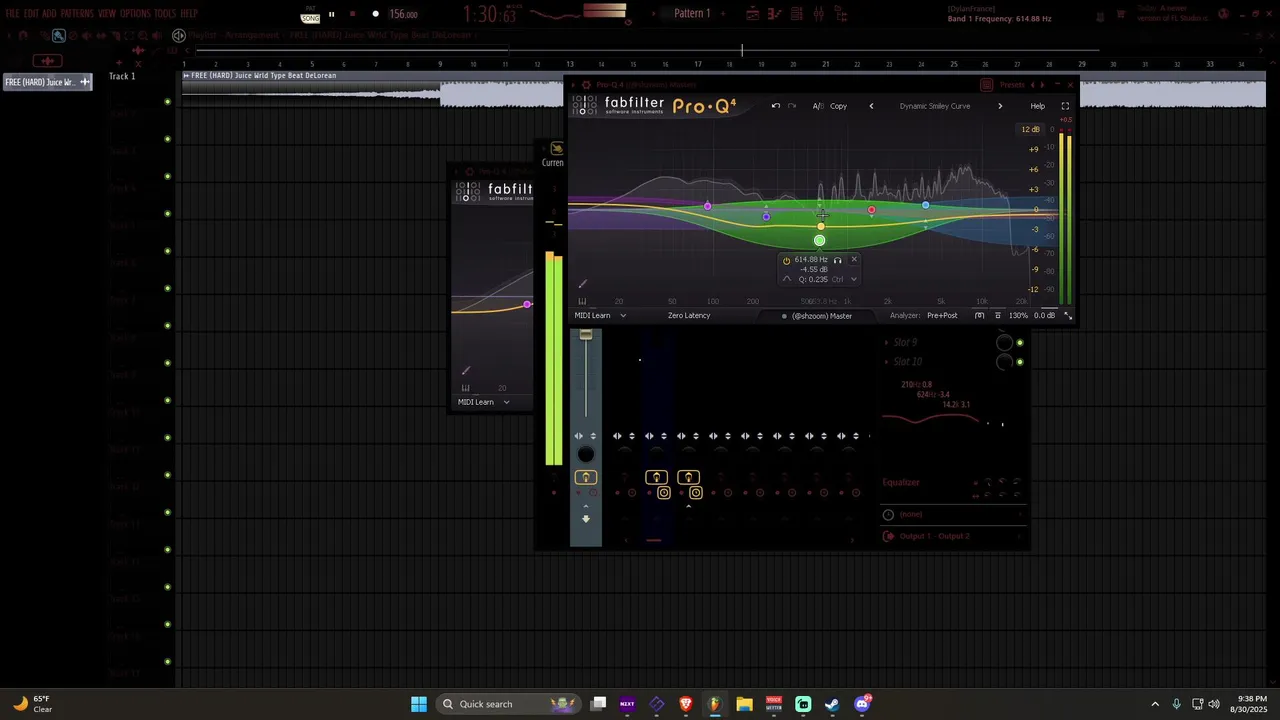
Task: Adjust the 130% output scale value
Action: [1018, 316]
